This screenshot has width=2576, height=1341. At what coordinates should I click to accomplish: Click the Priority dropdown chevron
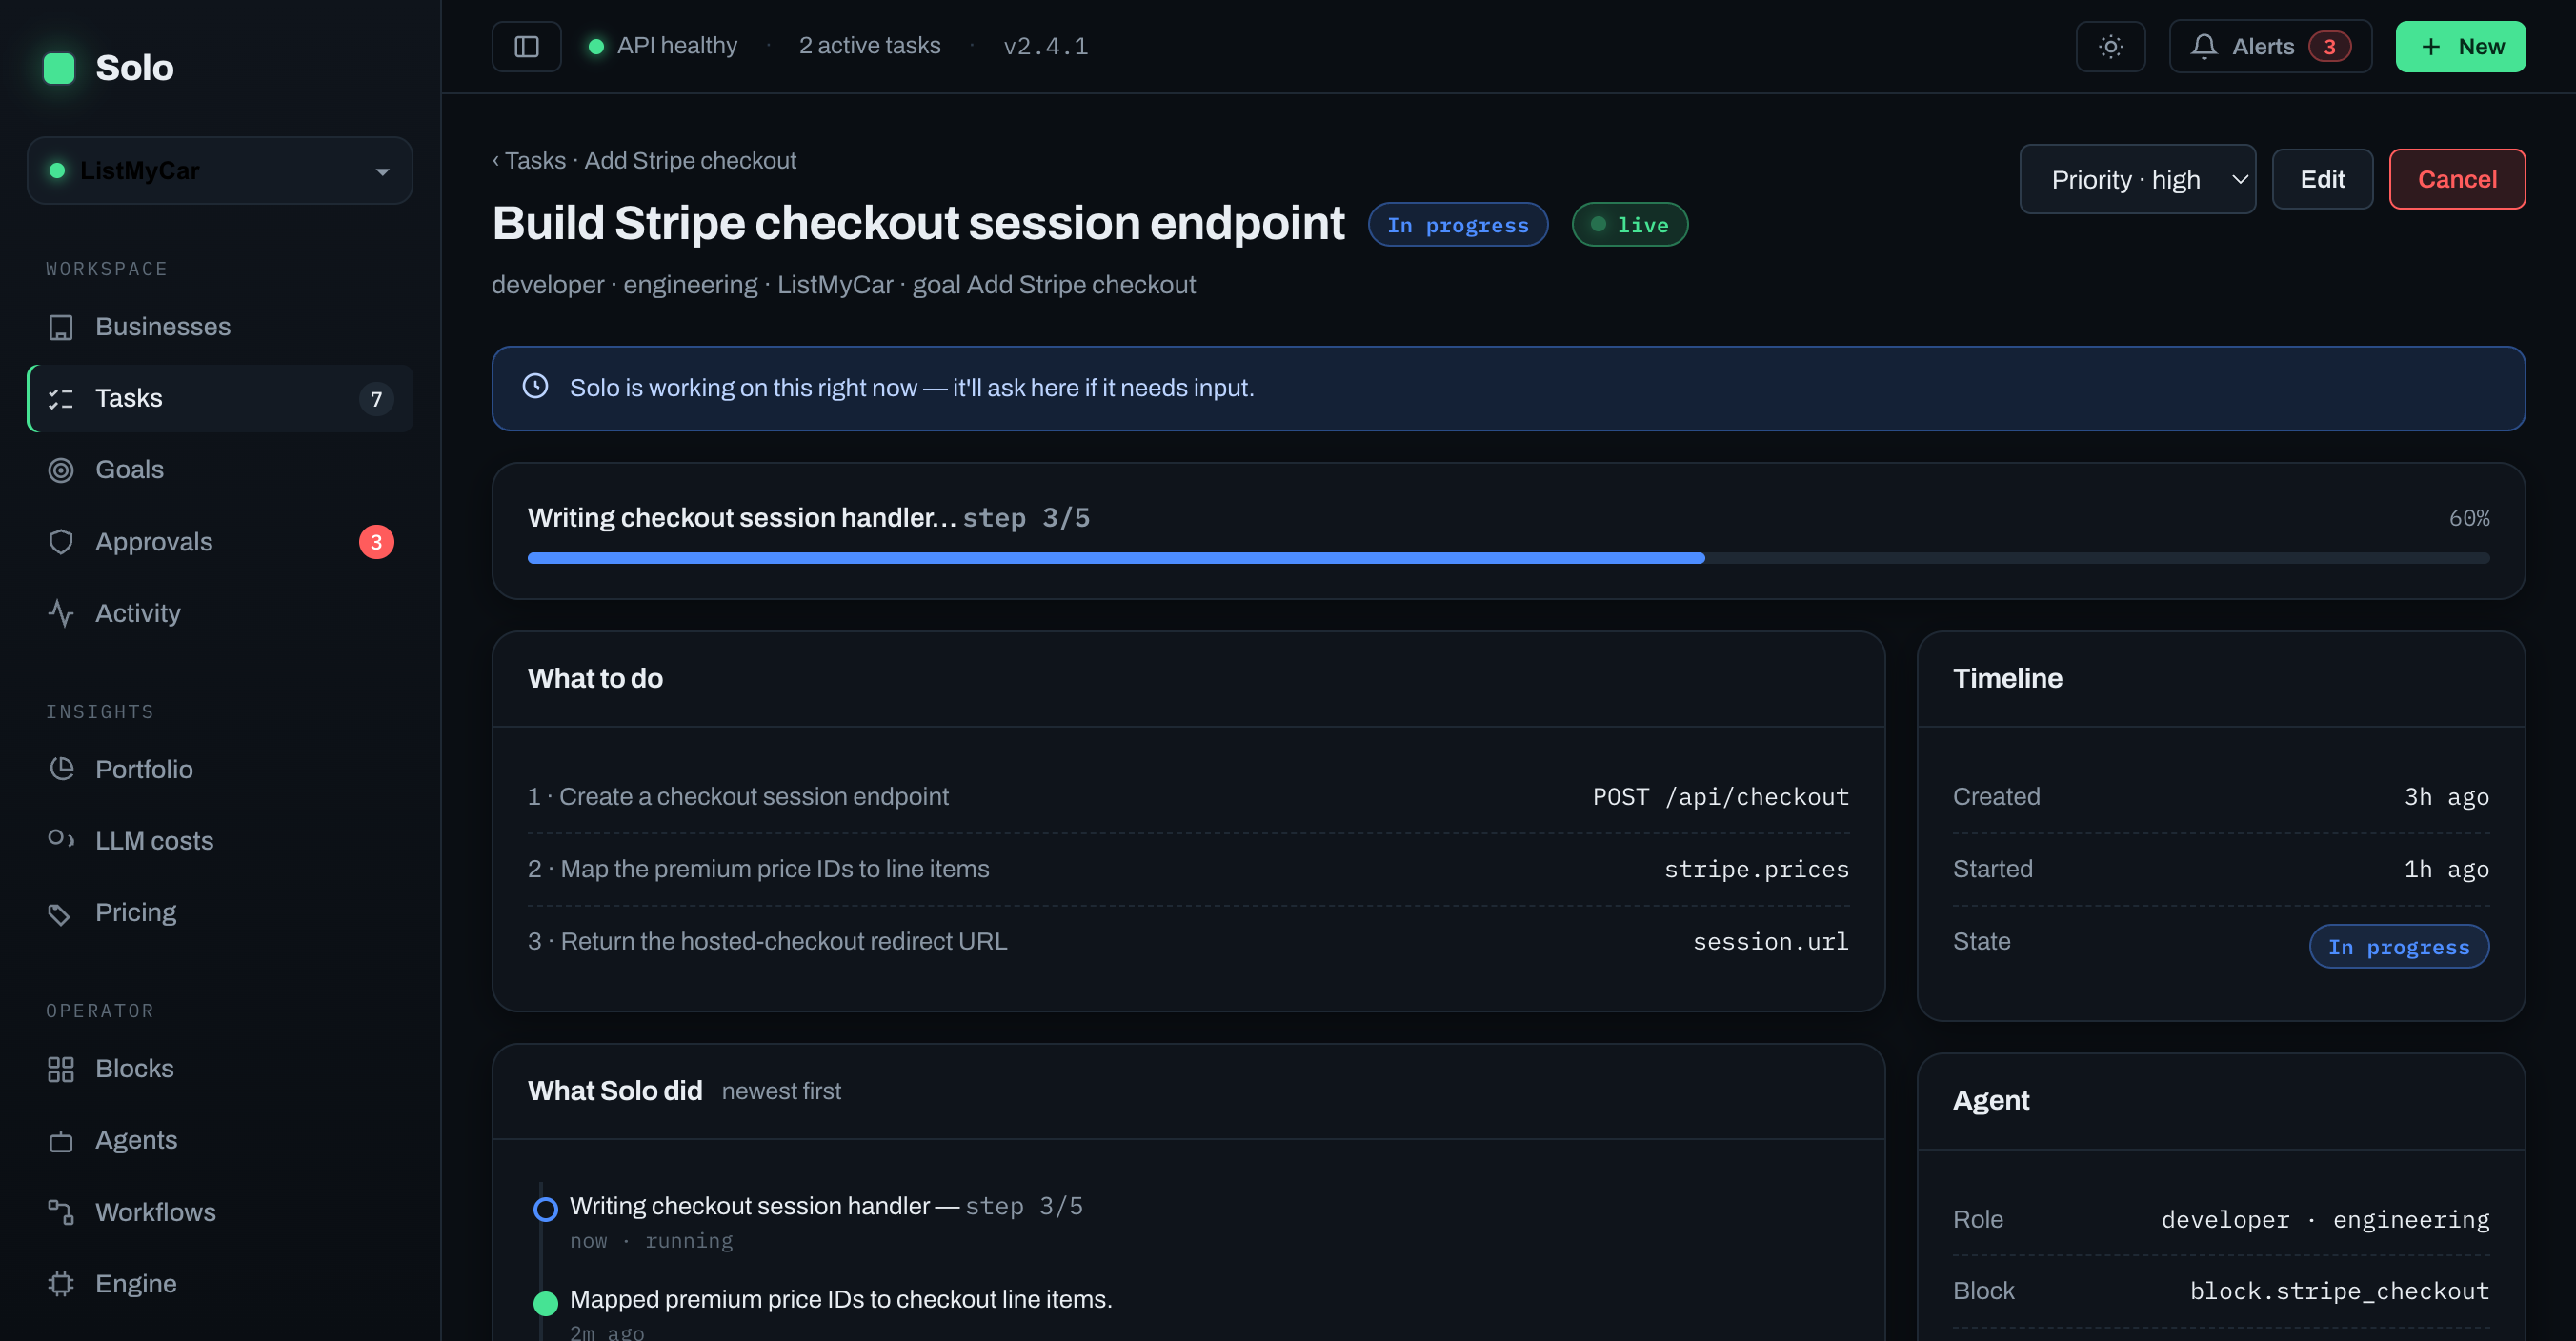2239,180
